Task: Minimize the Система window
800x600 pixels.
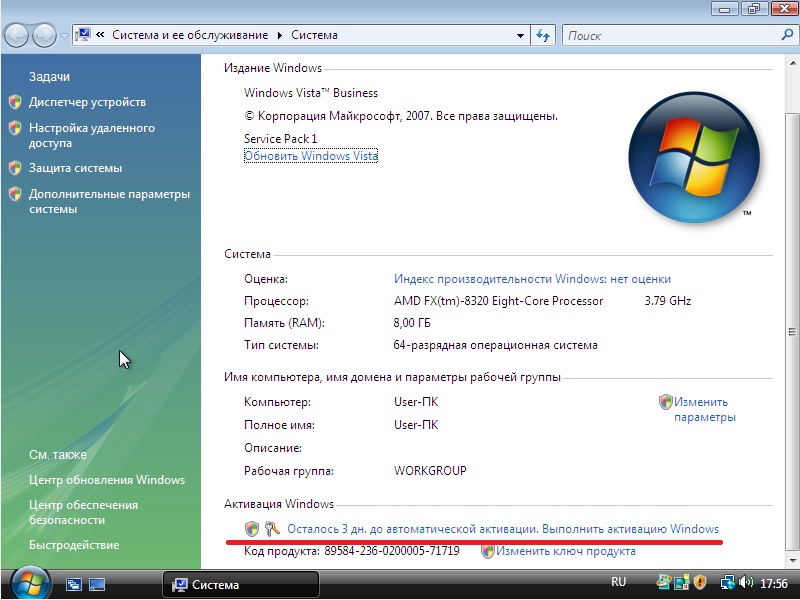Action: (724, 8)
